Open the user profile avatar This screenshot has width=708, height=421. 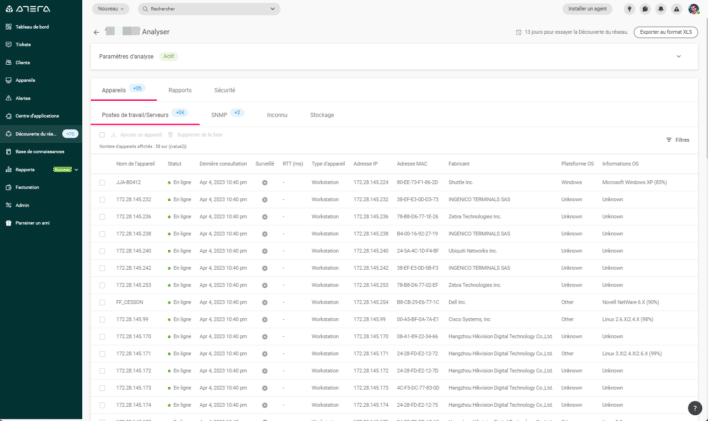tap(693, 8)
